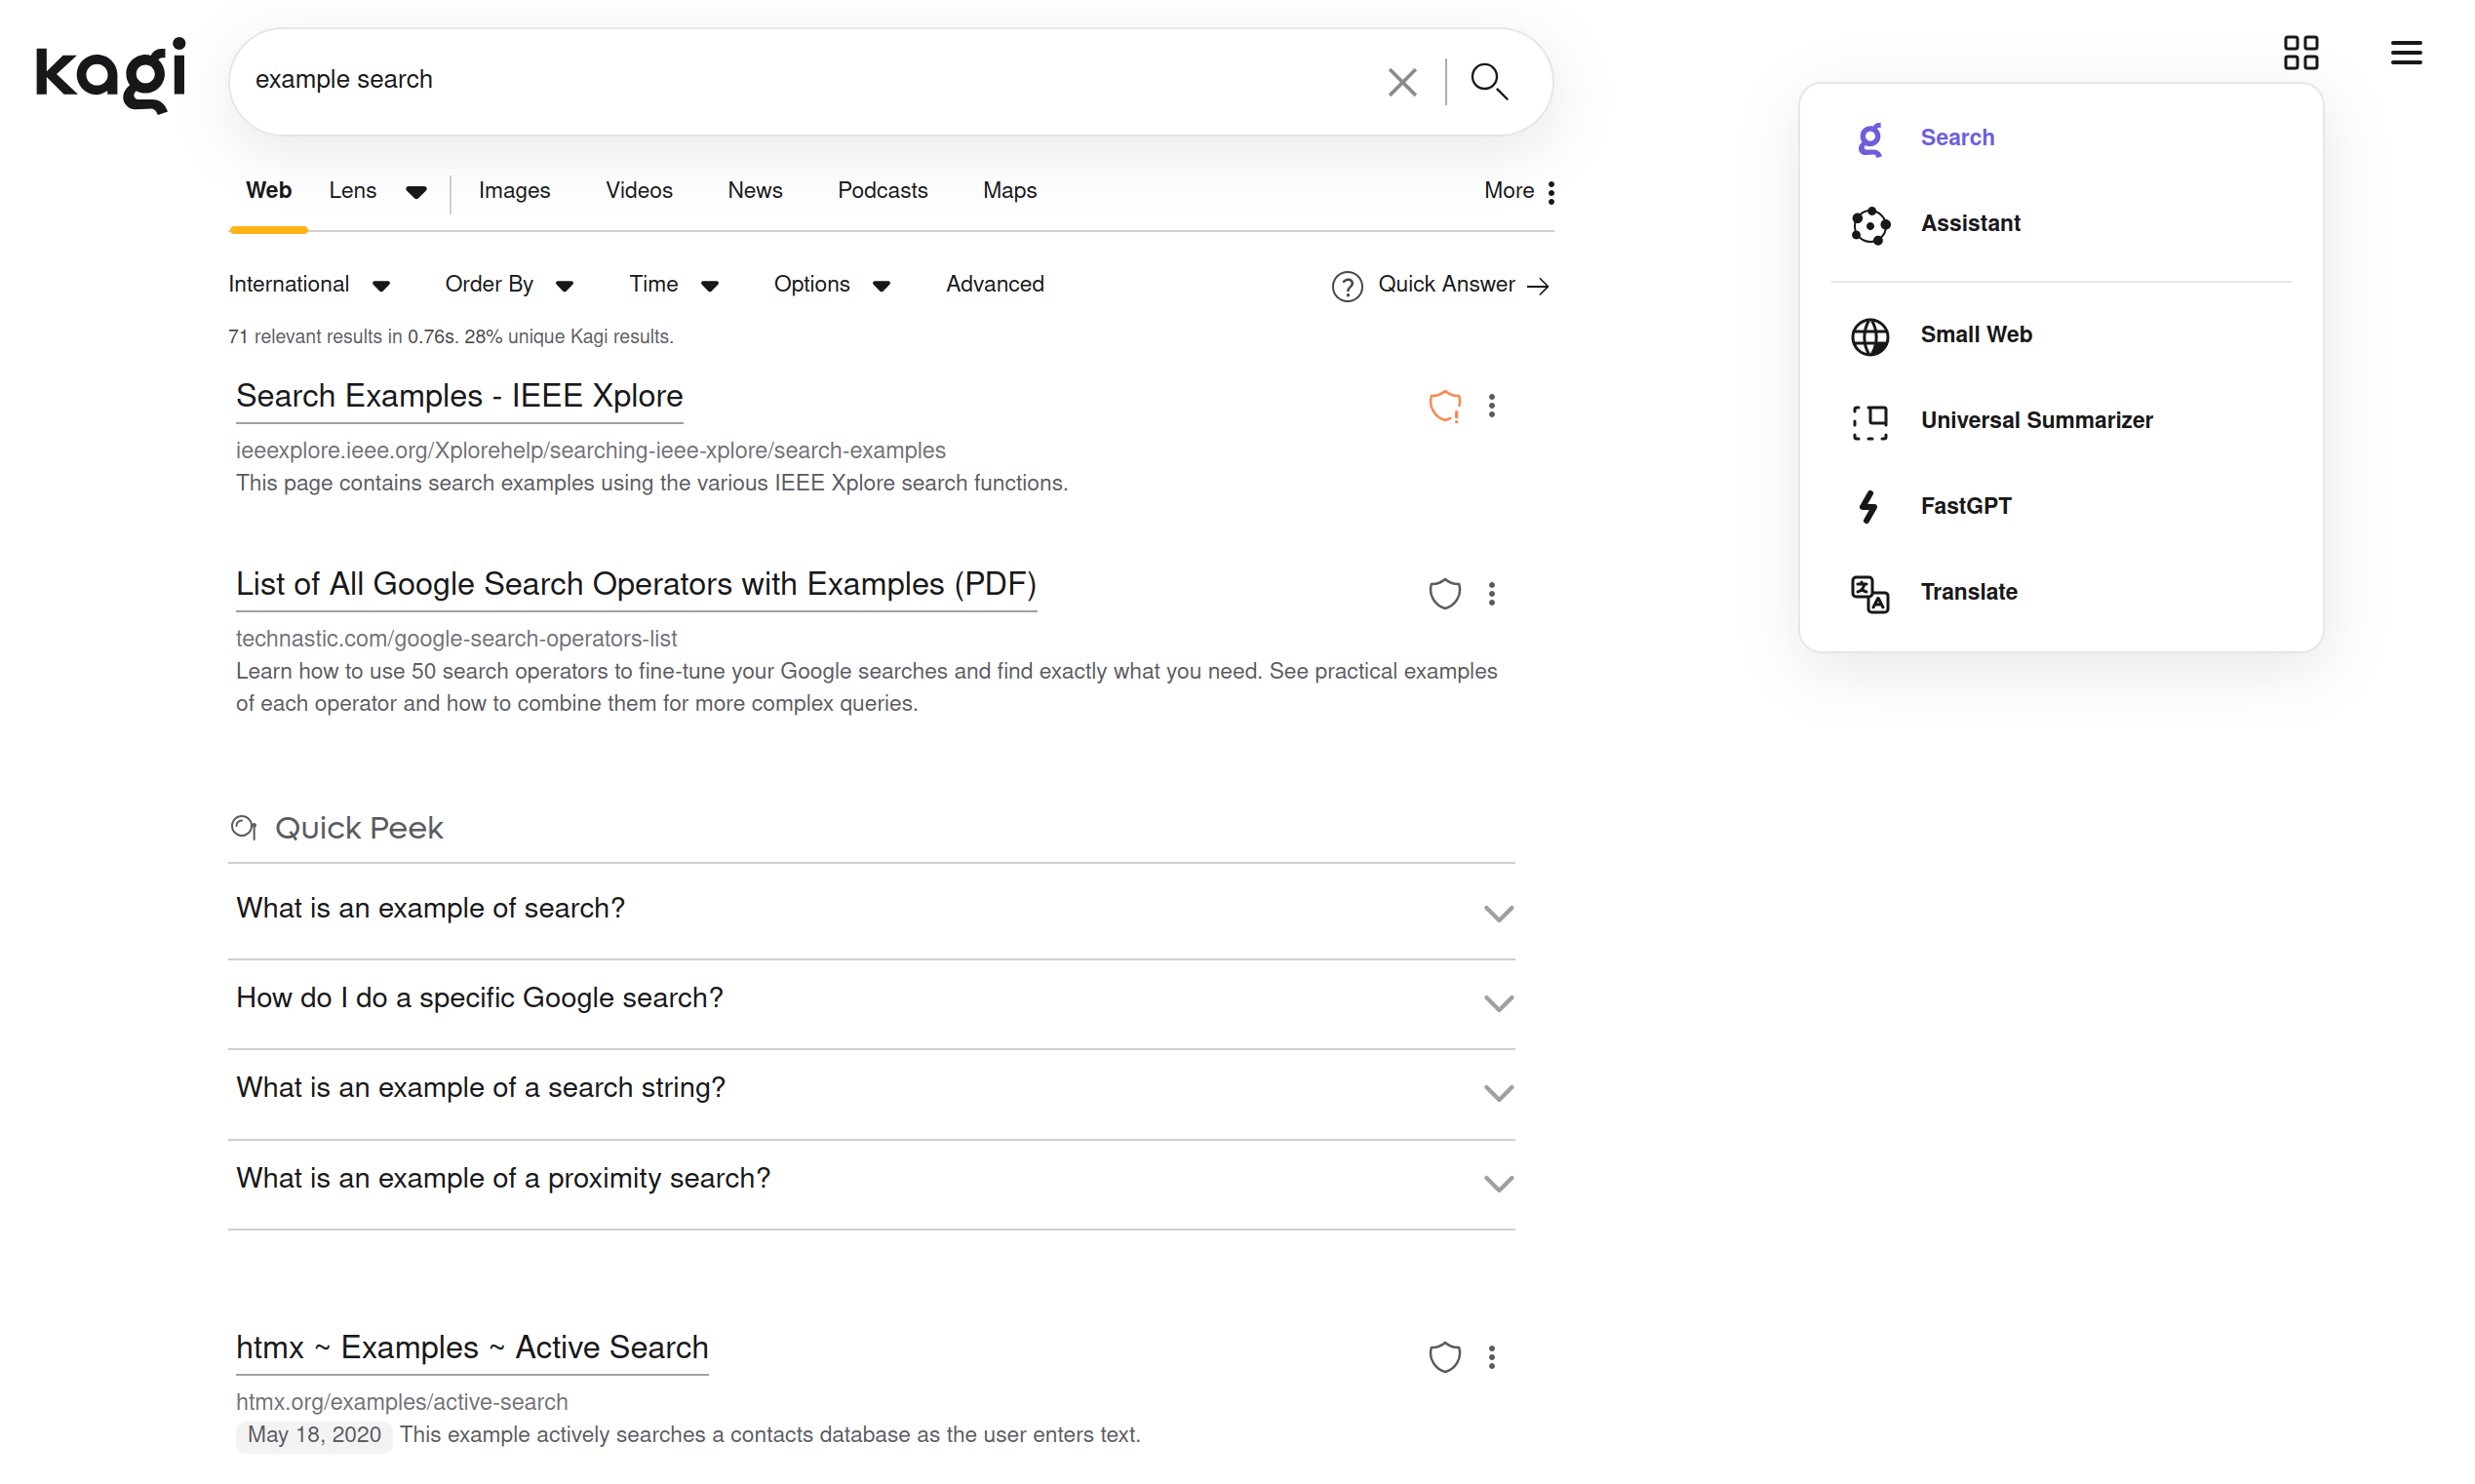Open Universal Summarizer from apps panel
2475x1484 pixels.
(2035, 420)
